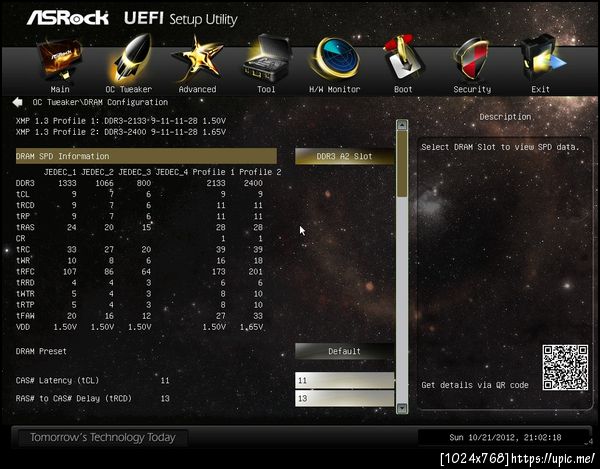Open the Advanced star icon
This screenshot has height=469, width=600.
point(197,58)
